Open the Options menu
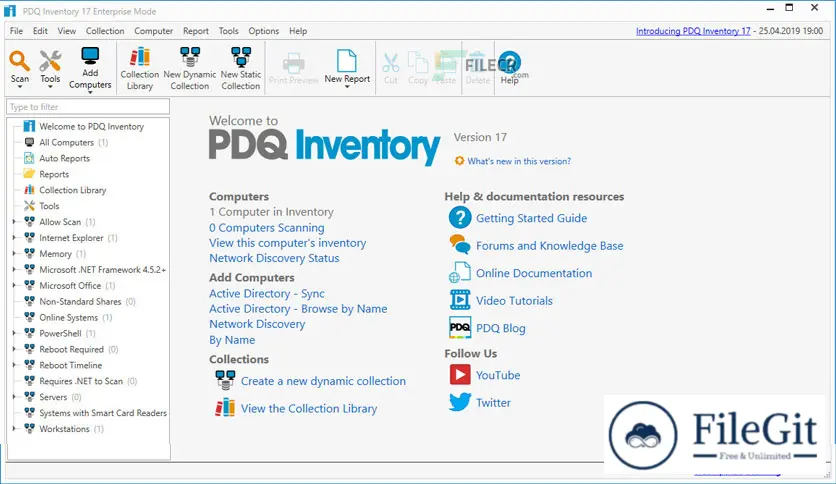 point(263,31)
